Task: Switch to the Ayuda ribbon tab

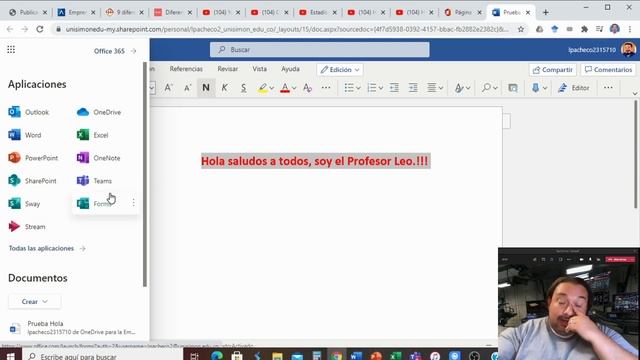Action: pyautogui.click(x=290, y=69)
